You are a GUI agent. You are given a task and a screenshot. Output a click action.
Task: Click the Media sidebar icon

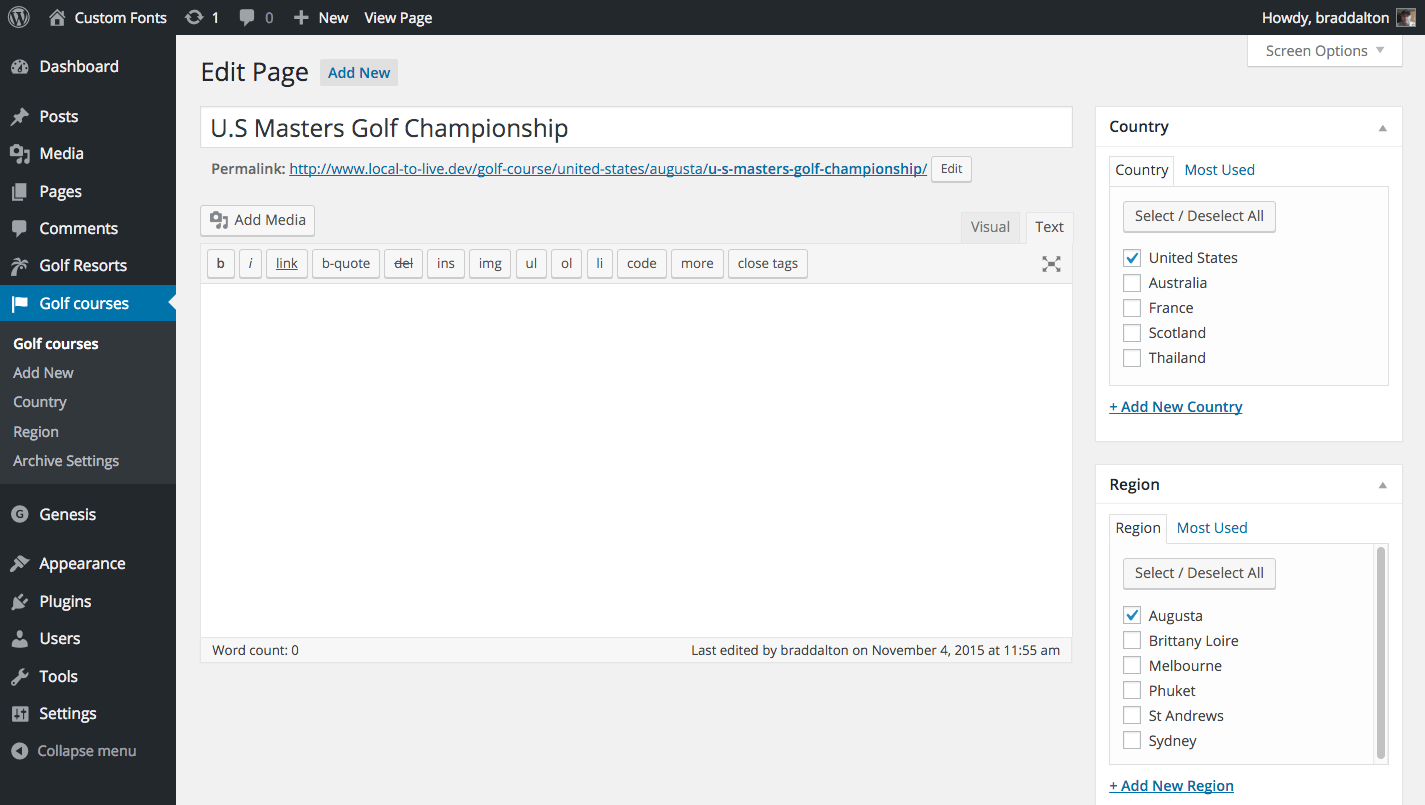click(19, 154)
